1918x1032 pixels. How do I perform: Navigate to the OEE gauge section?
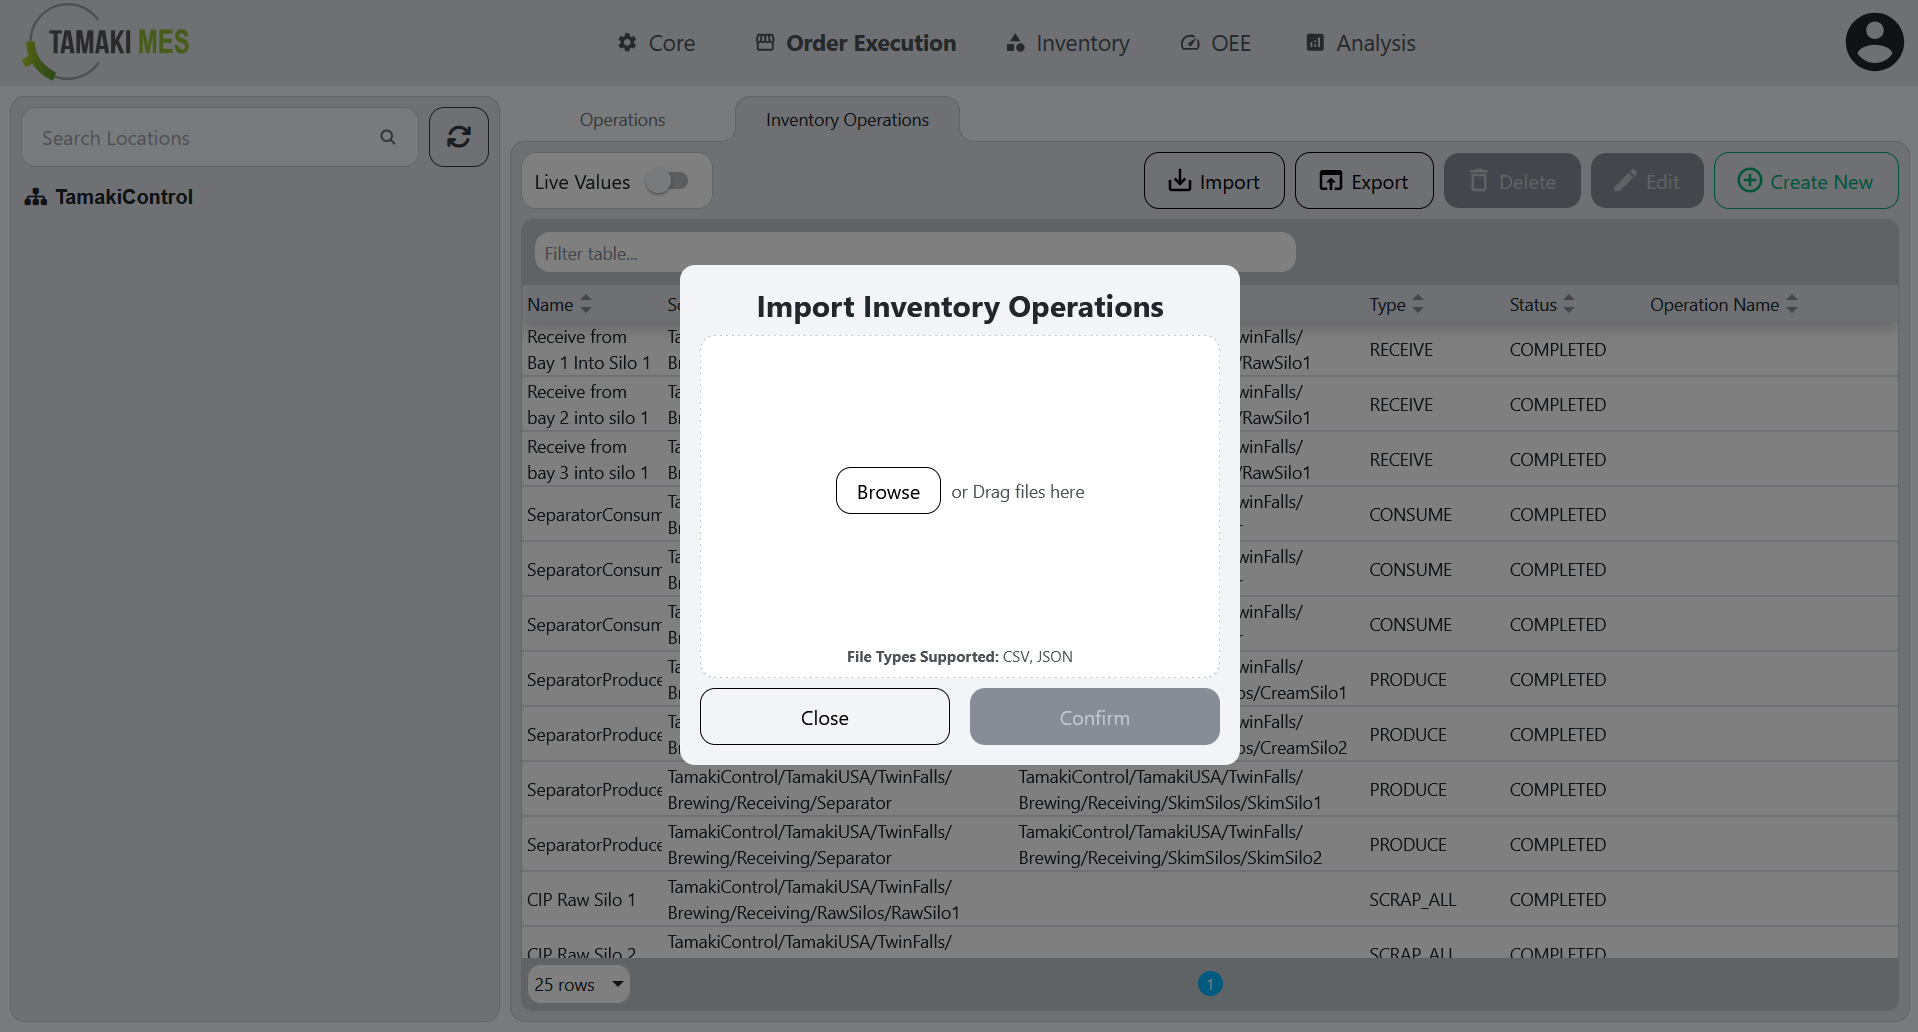(x=1214, y=43)
